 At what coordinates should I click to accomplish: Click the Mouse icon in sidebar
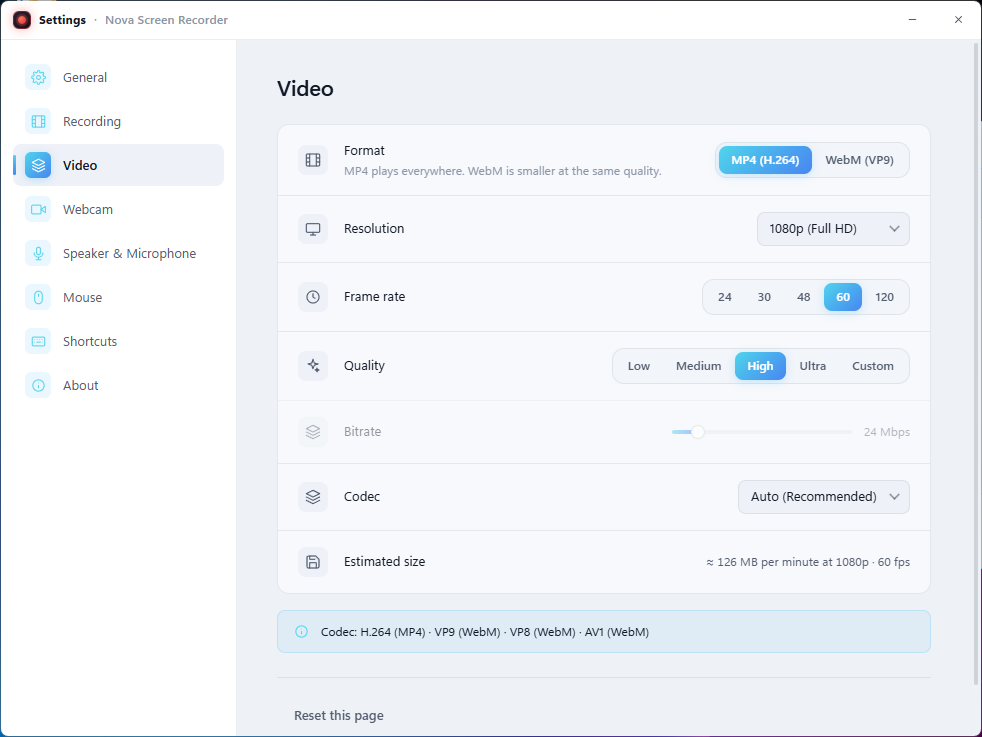38,297
